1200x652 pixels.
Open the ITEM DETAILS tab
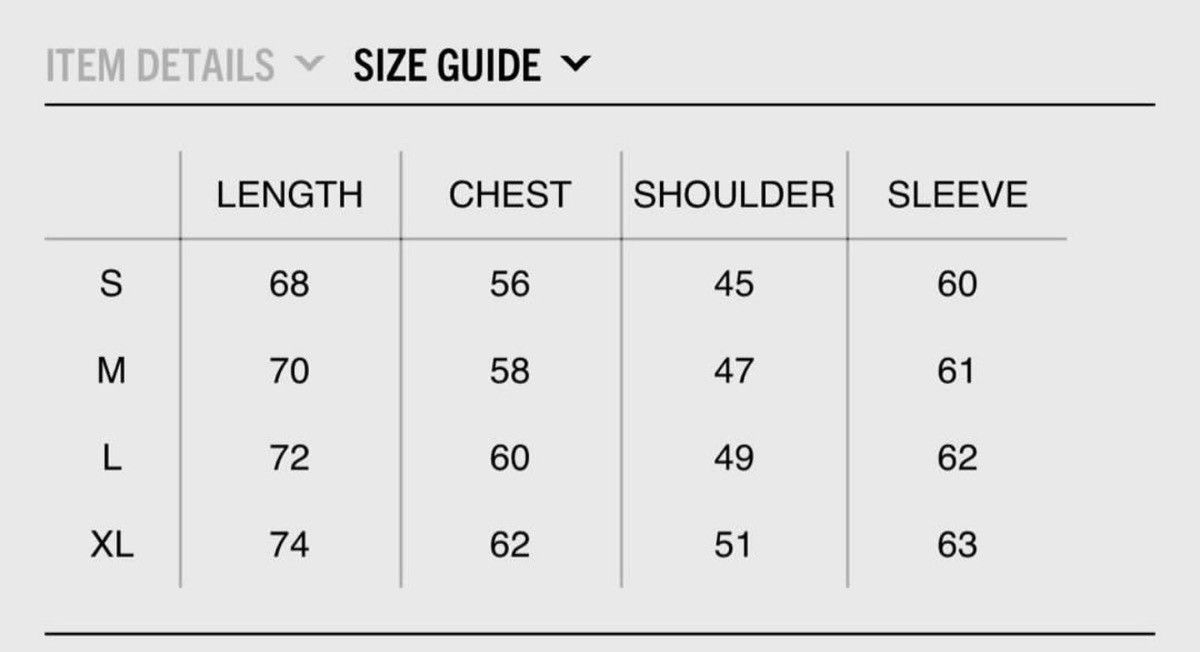(x=160, y=66)
